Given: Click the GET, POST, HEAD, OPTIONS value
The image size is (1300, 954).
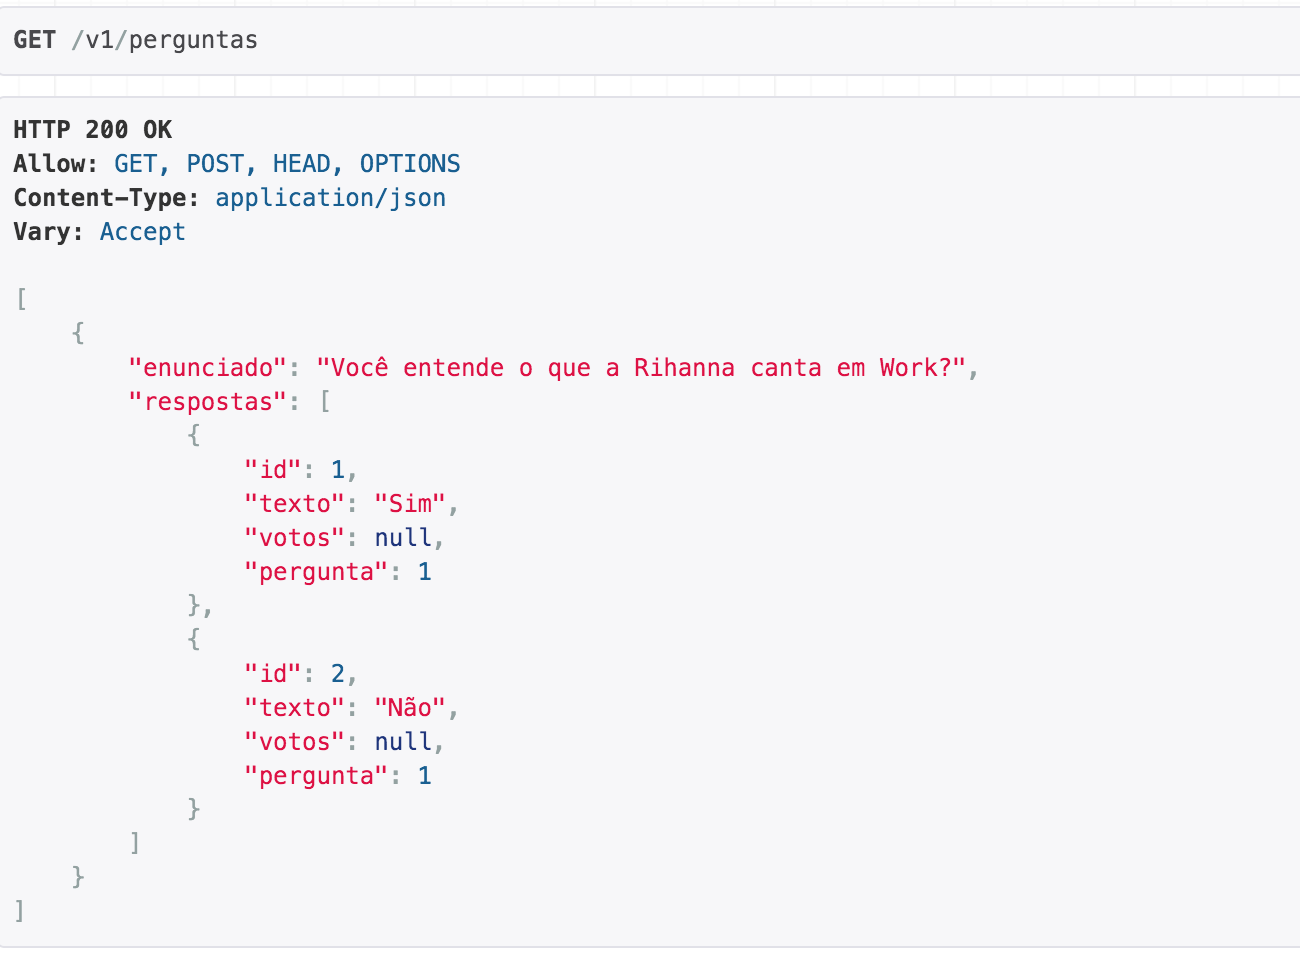Looking at the screenshot, I should (288, 164).
